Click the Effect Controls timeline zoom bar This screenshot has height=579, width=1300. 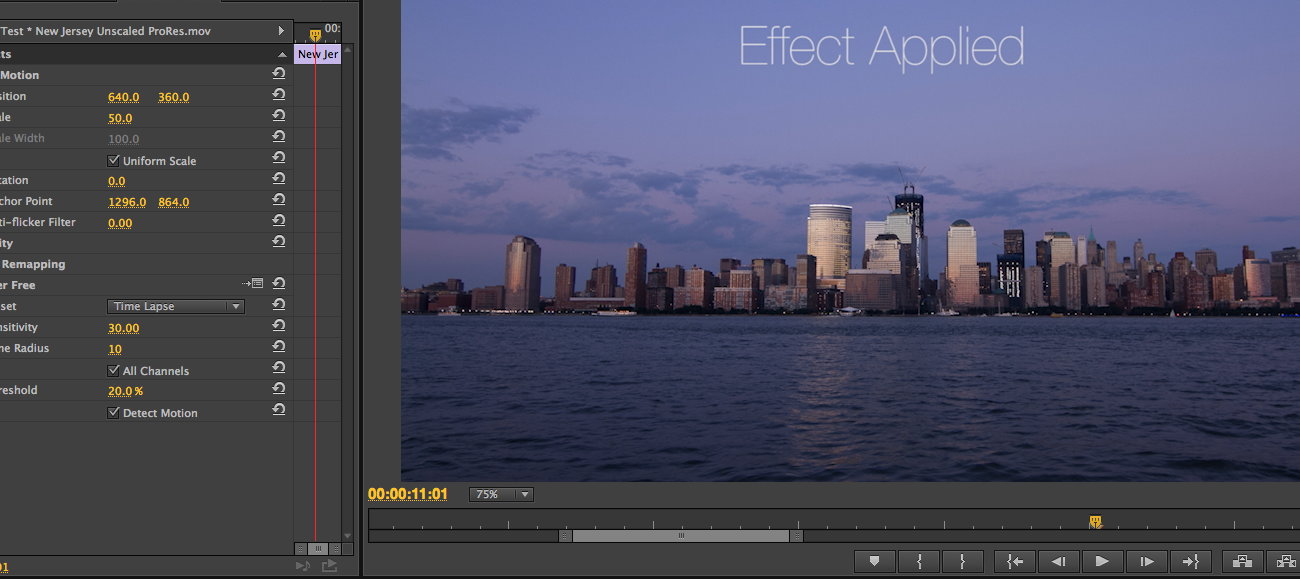pyautogui.click(x=317, y=548)
